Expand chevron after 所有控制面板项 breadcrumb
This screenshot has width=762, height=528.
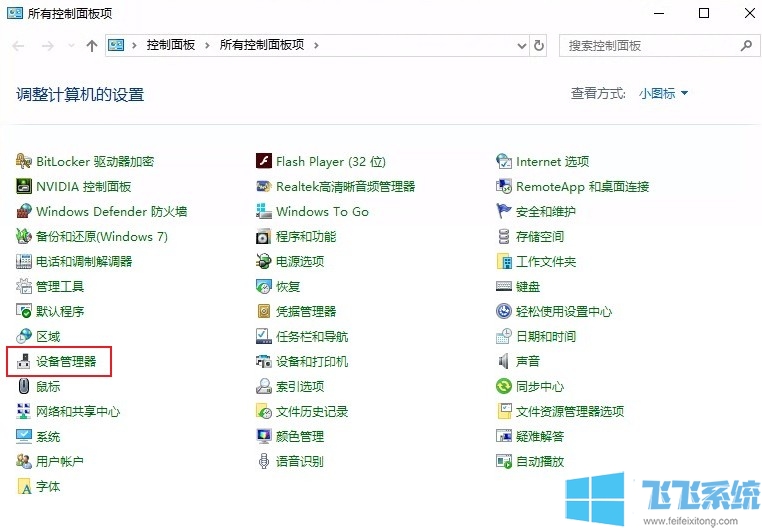316,46
